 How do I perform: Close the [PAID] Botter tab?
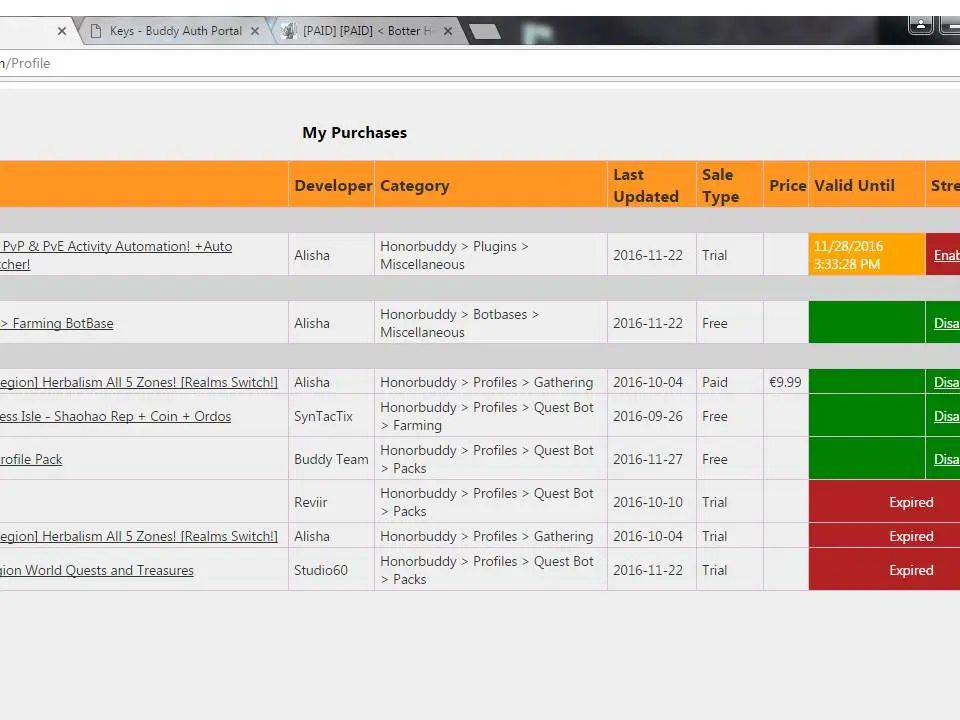coord(448,31)
